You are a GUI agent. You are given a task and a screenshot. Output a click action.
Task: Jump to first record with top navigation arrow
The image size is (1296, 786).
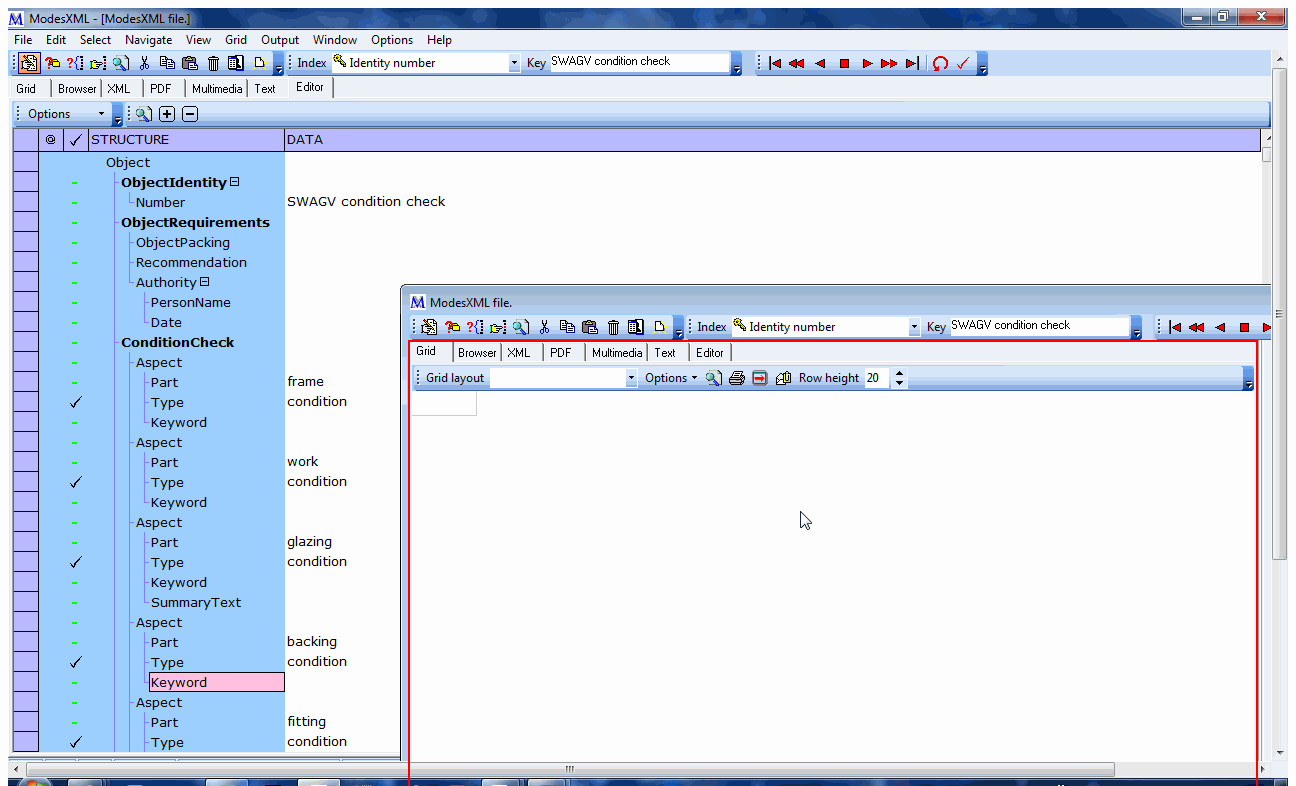[775, 63]
